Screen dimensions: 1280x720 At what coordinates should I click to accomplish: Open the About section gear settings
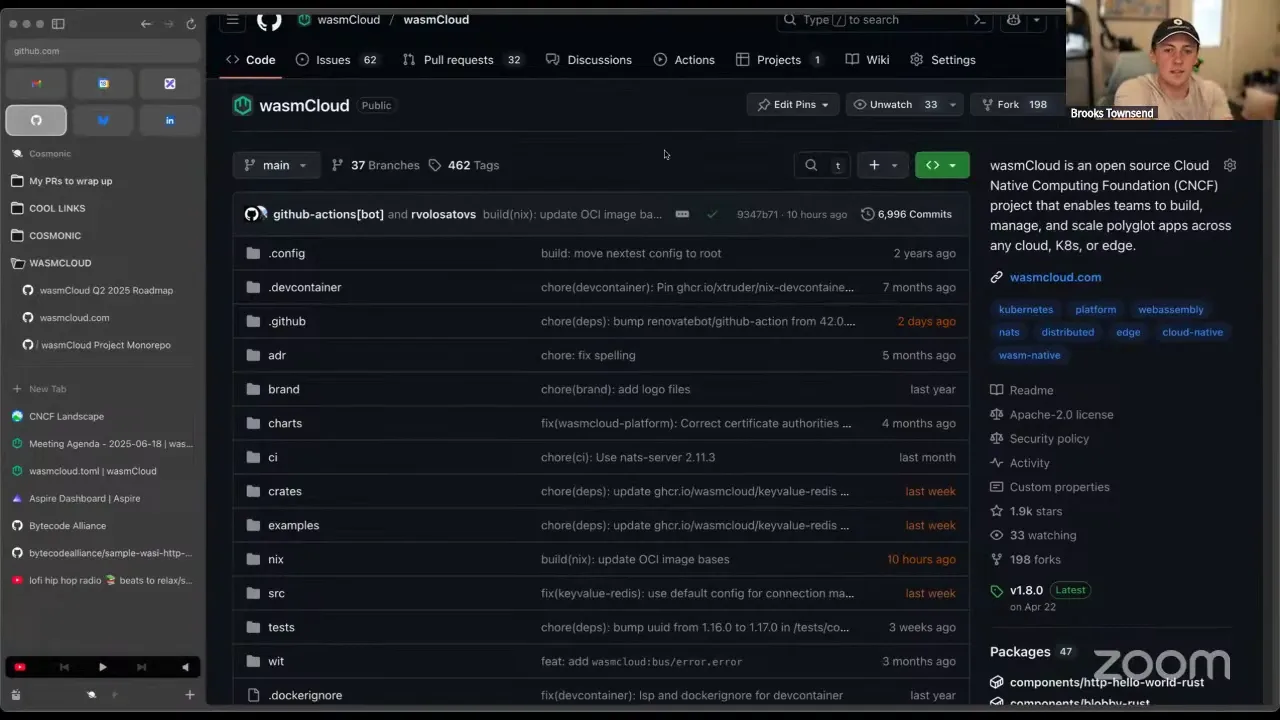[x=1230, y=165]
